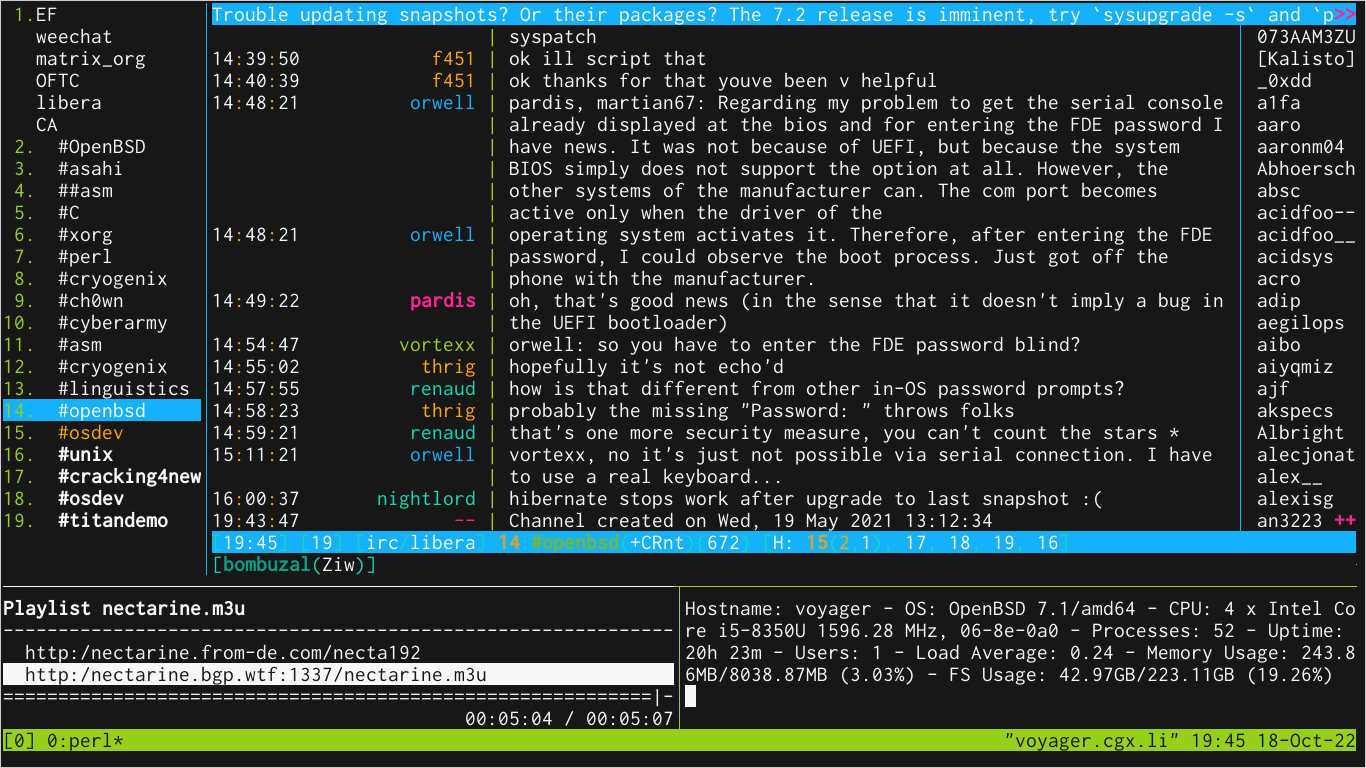Select the OFTC server buffer
The height and width of the screenshot is (768, 1366).
coord(58,81)
